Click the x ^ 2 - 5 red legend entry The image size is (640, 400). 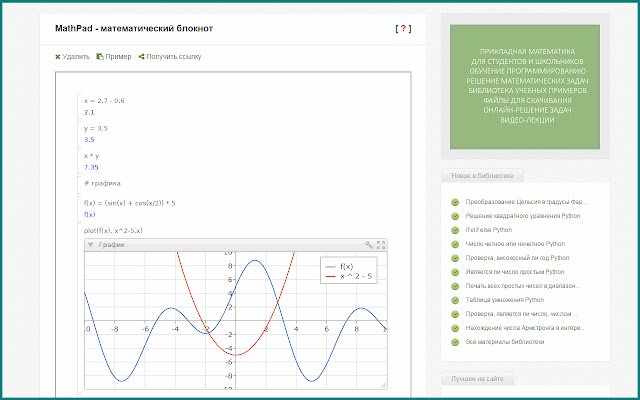coord(349,276)
